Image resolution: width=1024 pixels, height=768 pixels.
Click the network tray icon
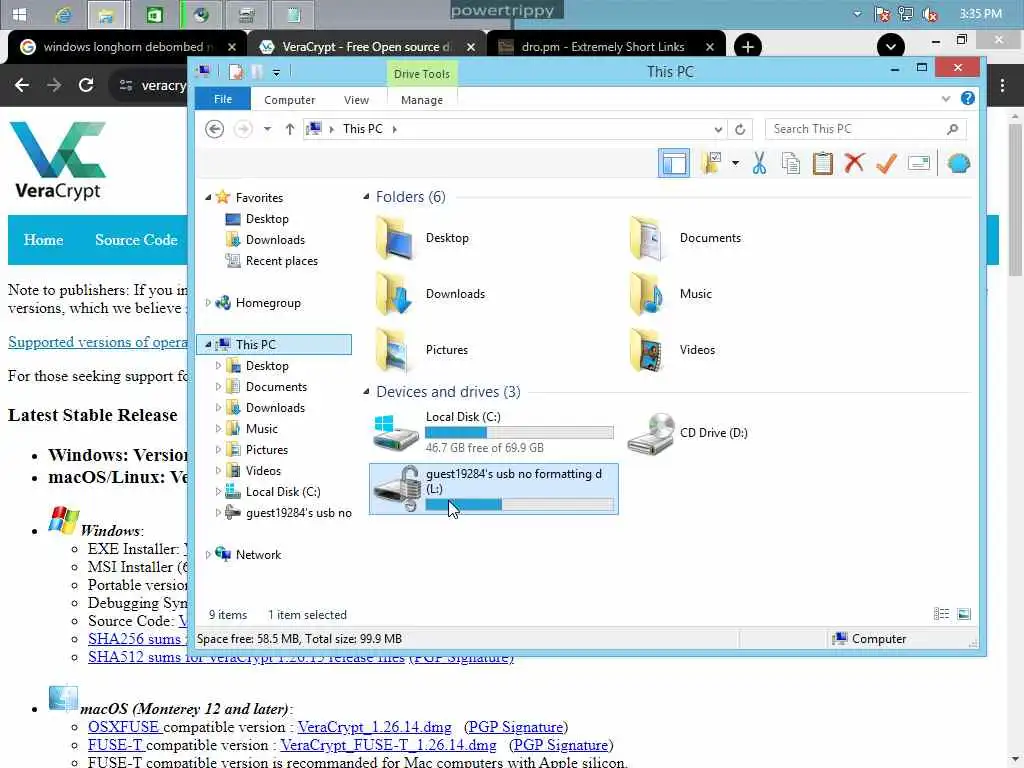(906, 14)
